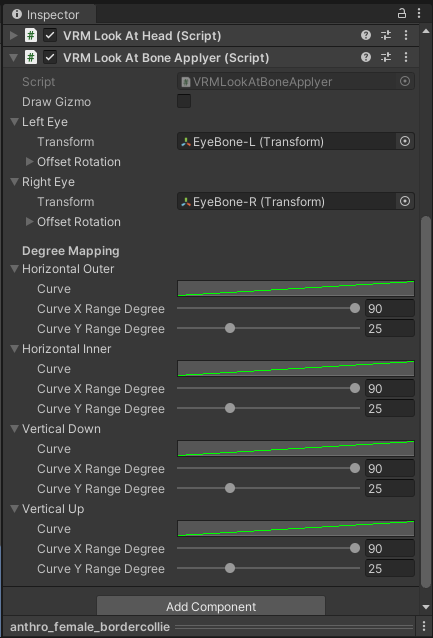Click Horizontal Inner Curve X Range slider

click(269, 388)
